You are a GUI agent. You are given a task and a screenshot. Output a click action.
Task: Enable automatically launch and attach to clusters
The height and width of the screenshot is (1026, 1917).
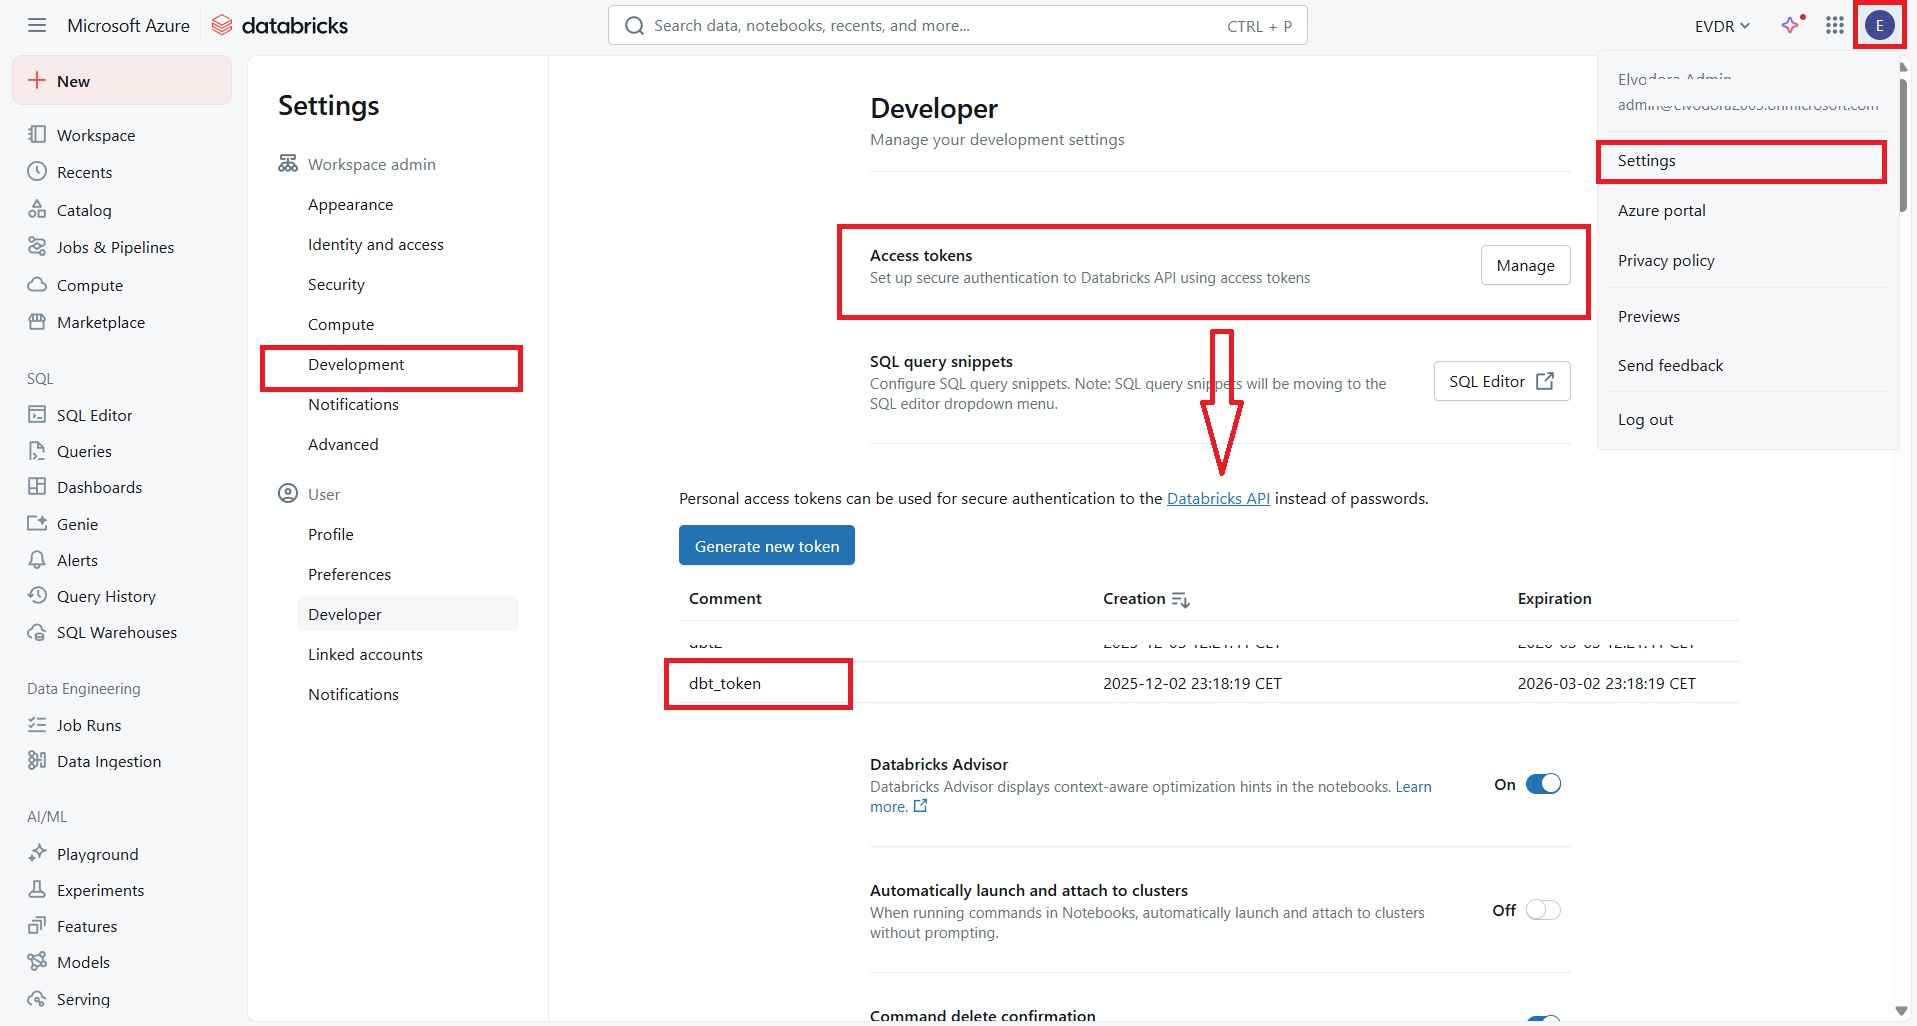[x=1542, y=910]
